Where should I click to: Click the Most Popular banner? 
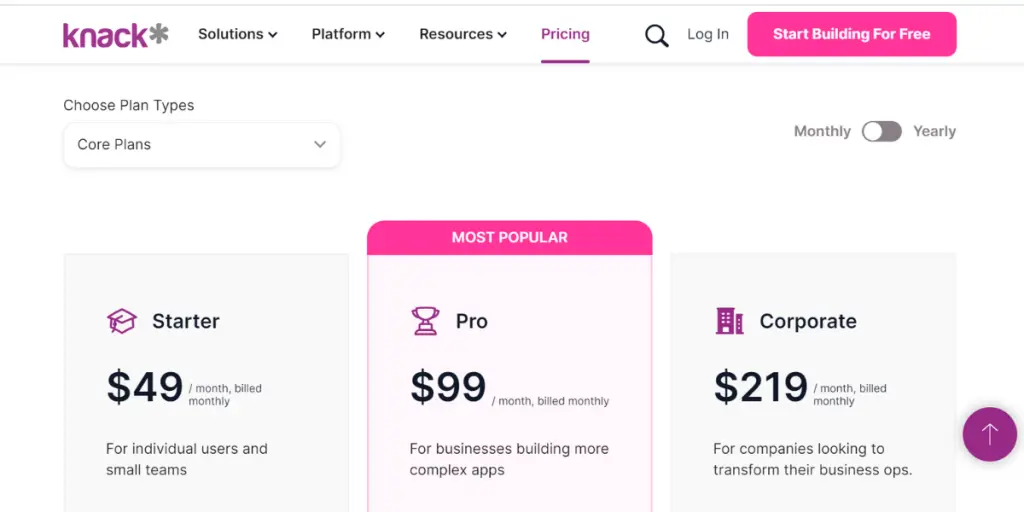click(509, 238)
